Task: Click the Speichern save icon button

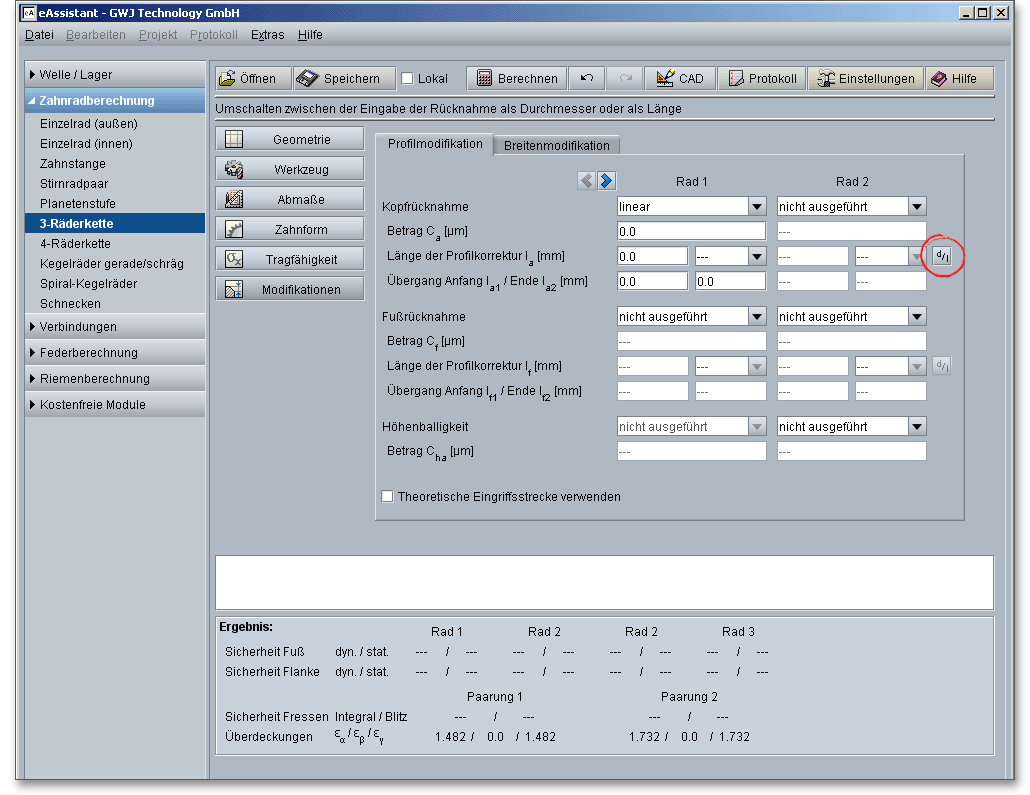Action: 342,79
